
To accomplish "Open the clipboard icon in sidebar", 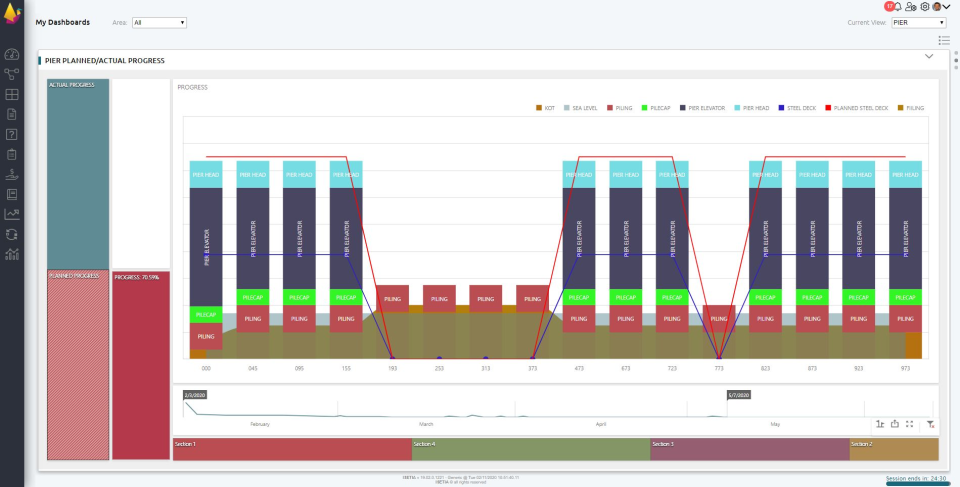I will pyautogui.click(x=12, y=154).
